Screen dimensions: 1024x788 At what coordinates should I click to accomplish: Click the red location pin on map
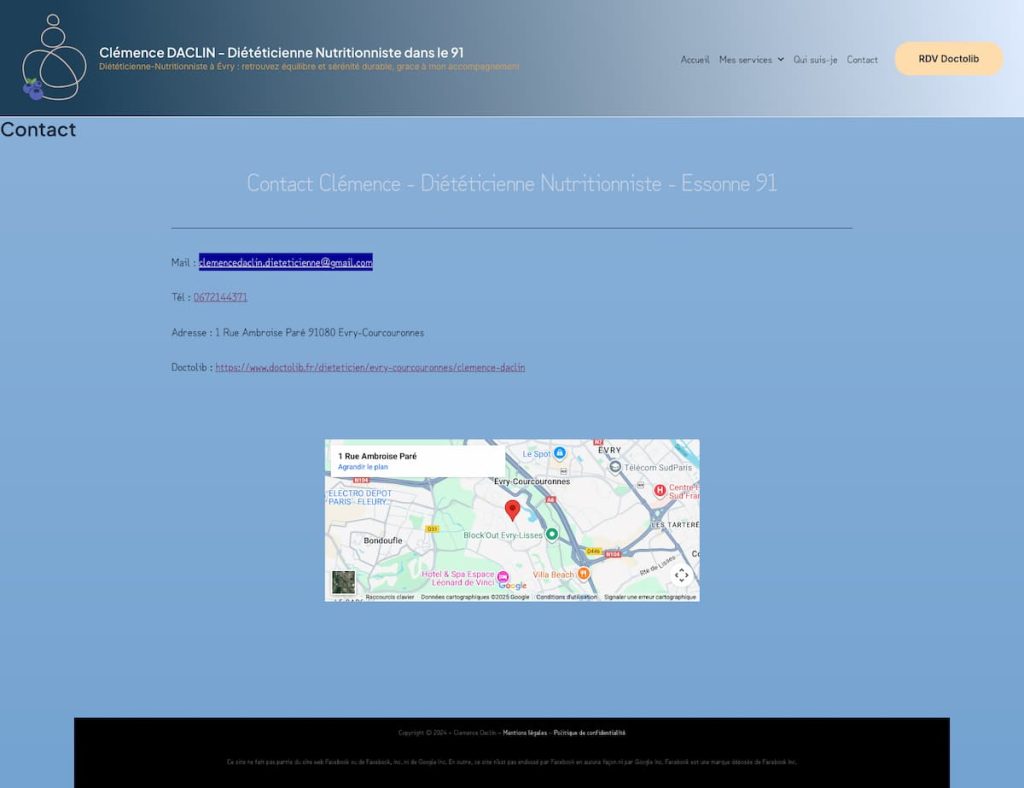point(512,510)
